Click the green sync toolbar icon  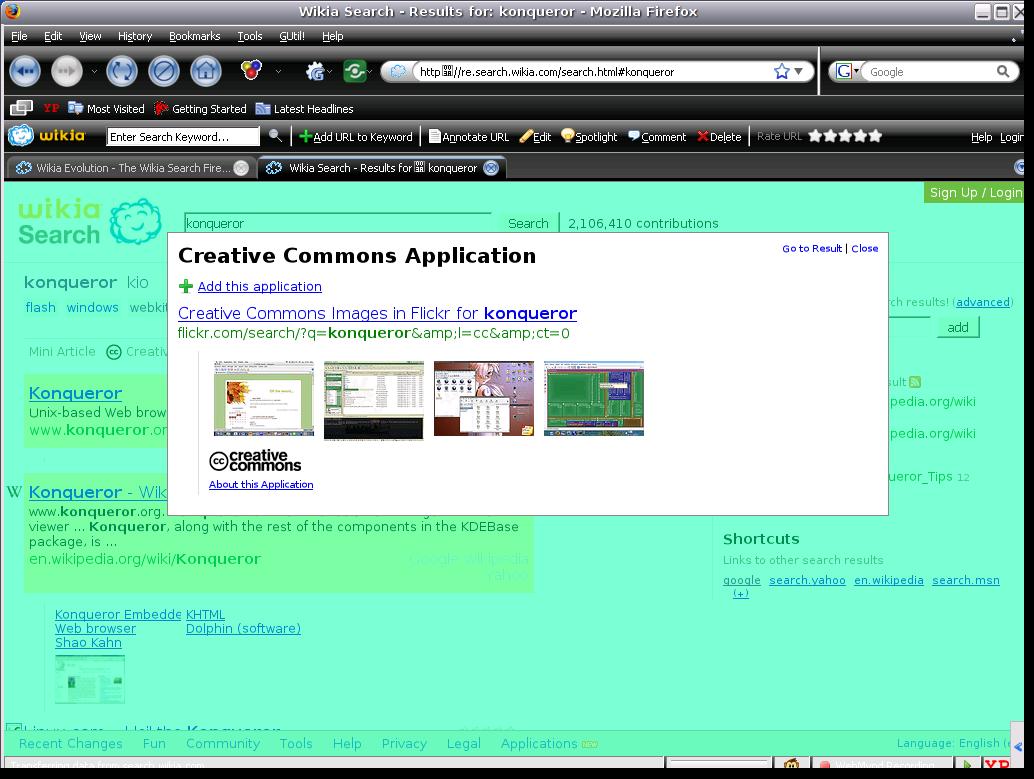(x=355, y=71)
